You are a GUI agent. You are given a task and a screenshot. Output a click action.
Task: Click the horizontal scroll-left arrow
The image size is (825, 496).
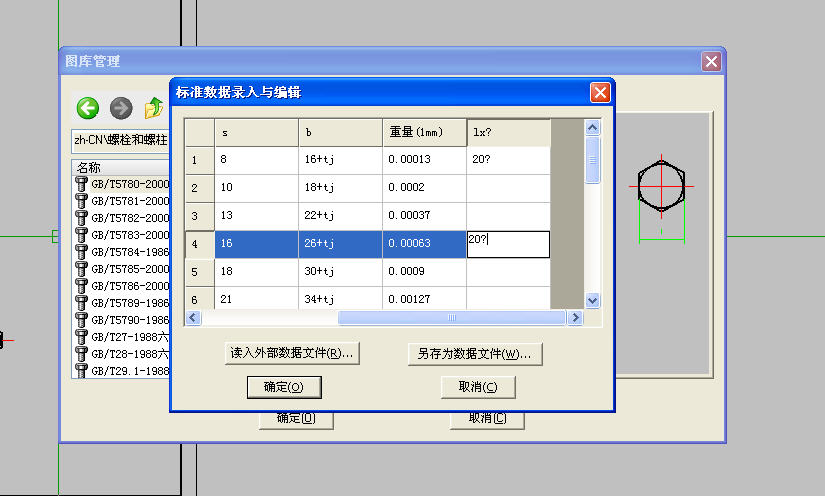193,317
